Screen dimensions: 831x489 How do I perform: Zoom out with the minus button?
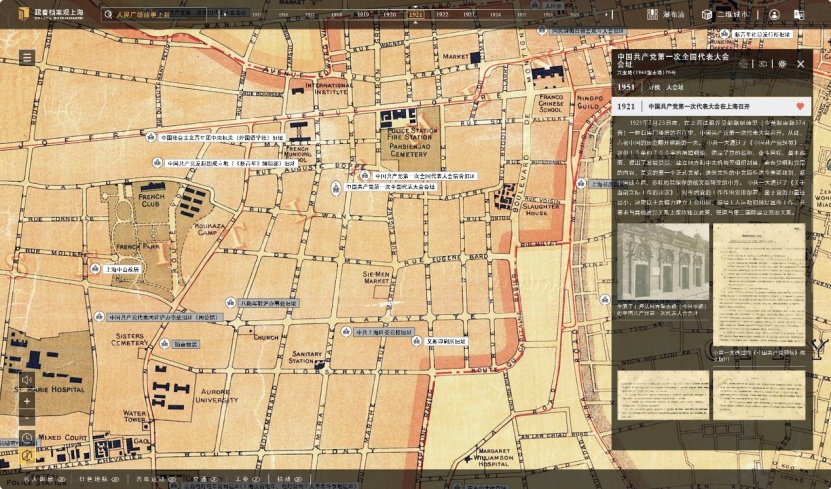[x=26, y=418]
